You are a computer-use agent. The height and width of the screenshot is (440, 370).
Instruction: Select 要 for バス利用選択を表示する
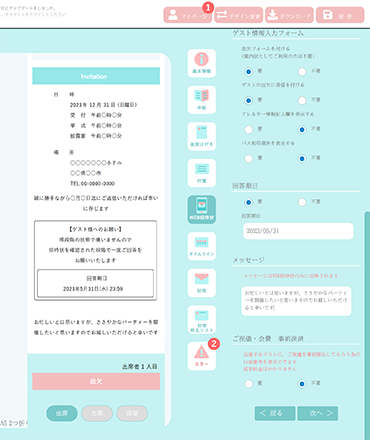[248, 158]
